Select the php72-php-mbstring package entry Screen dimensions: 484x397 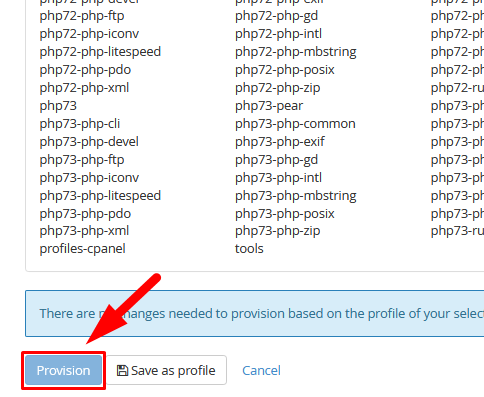coord(296,52)
